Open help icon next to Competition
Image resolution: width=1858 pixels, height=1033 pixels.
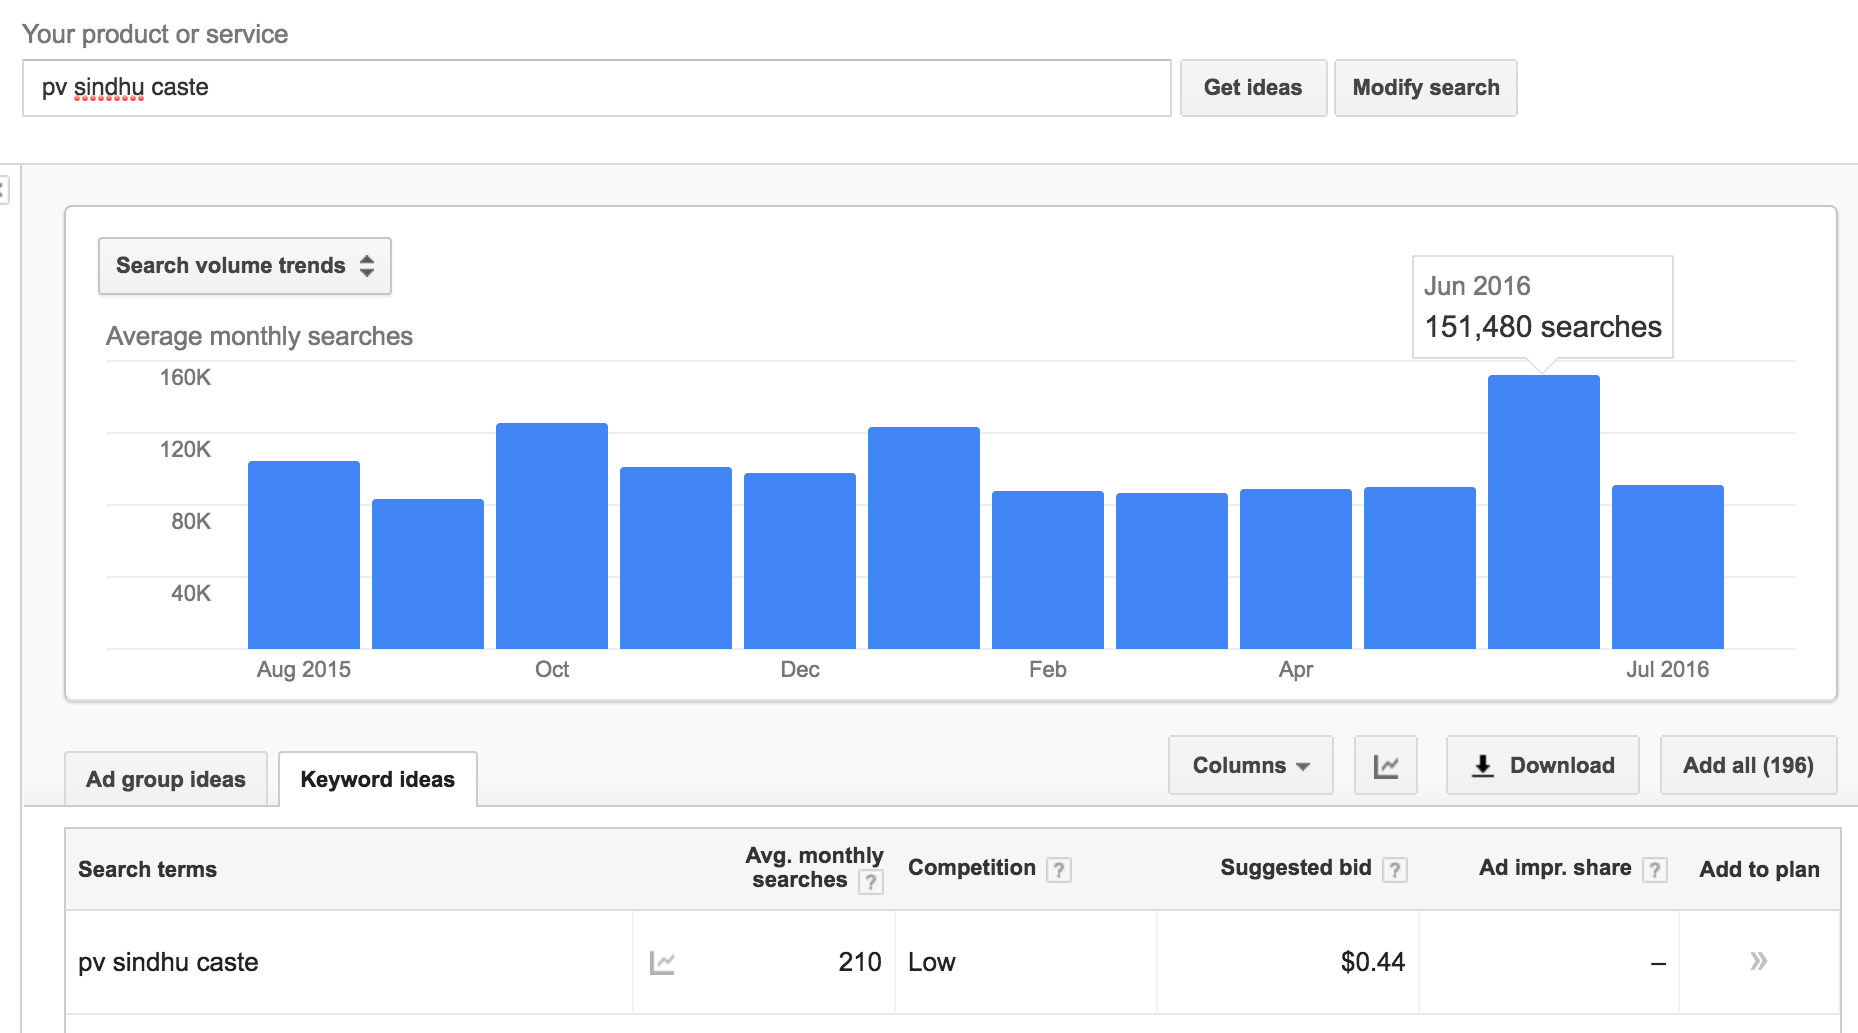(1059, 870)
